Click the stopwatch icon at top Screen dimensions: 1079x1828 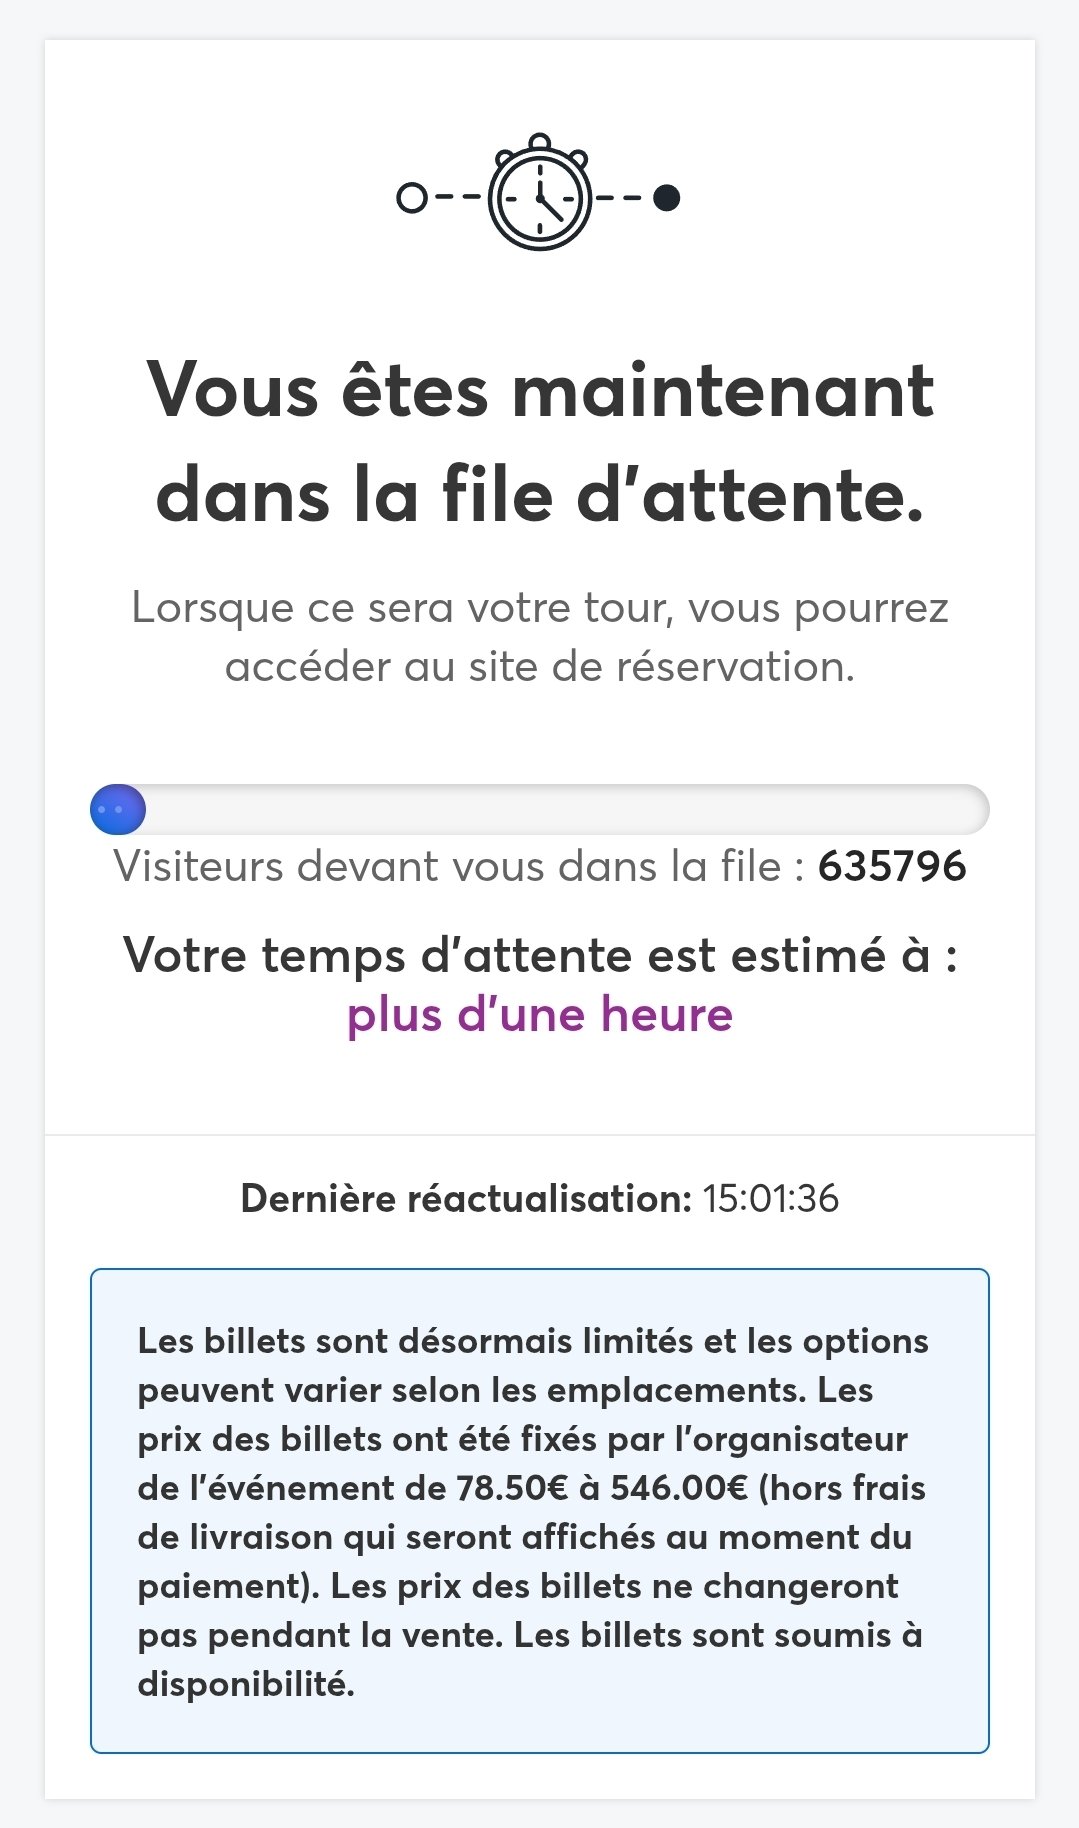pyautogui.click(x=540, y=195)
